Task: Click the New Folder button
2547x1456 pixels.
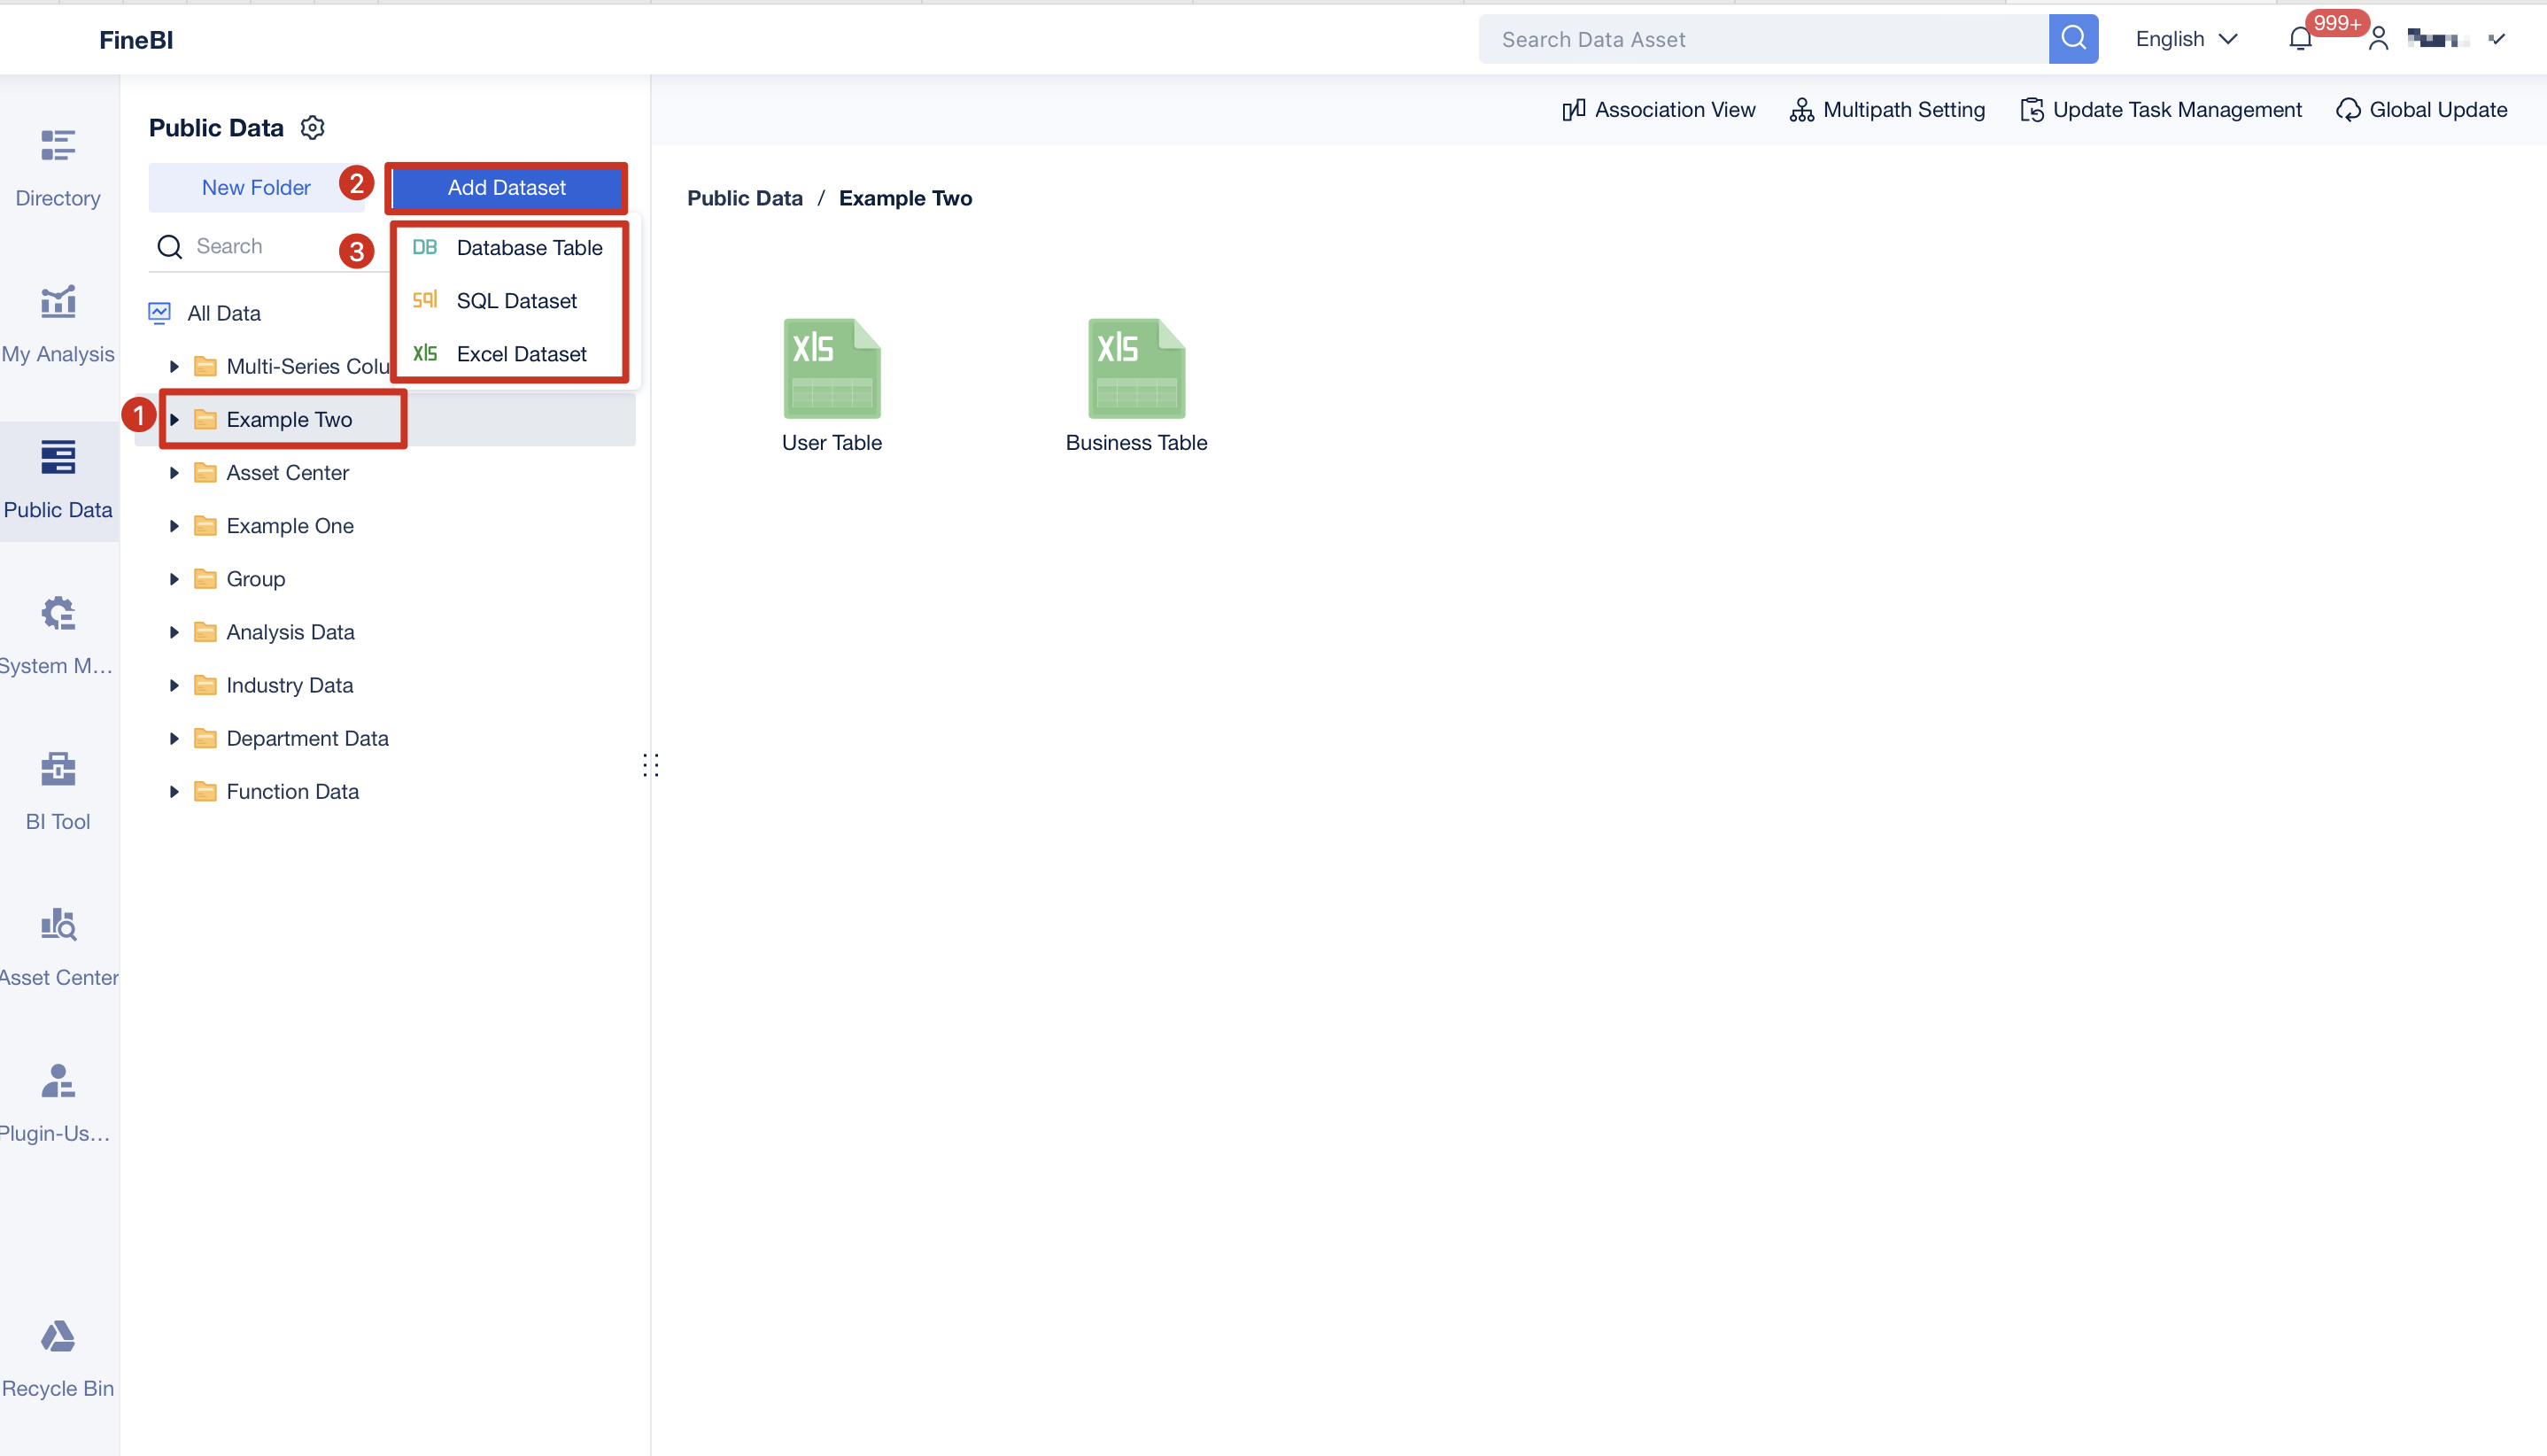Action: click(x=256, y=187)
